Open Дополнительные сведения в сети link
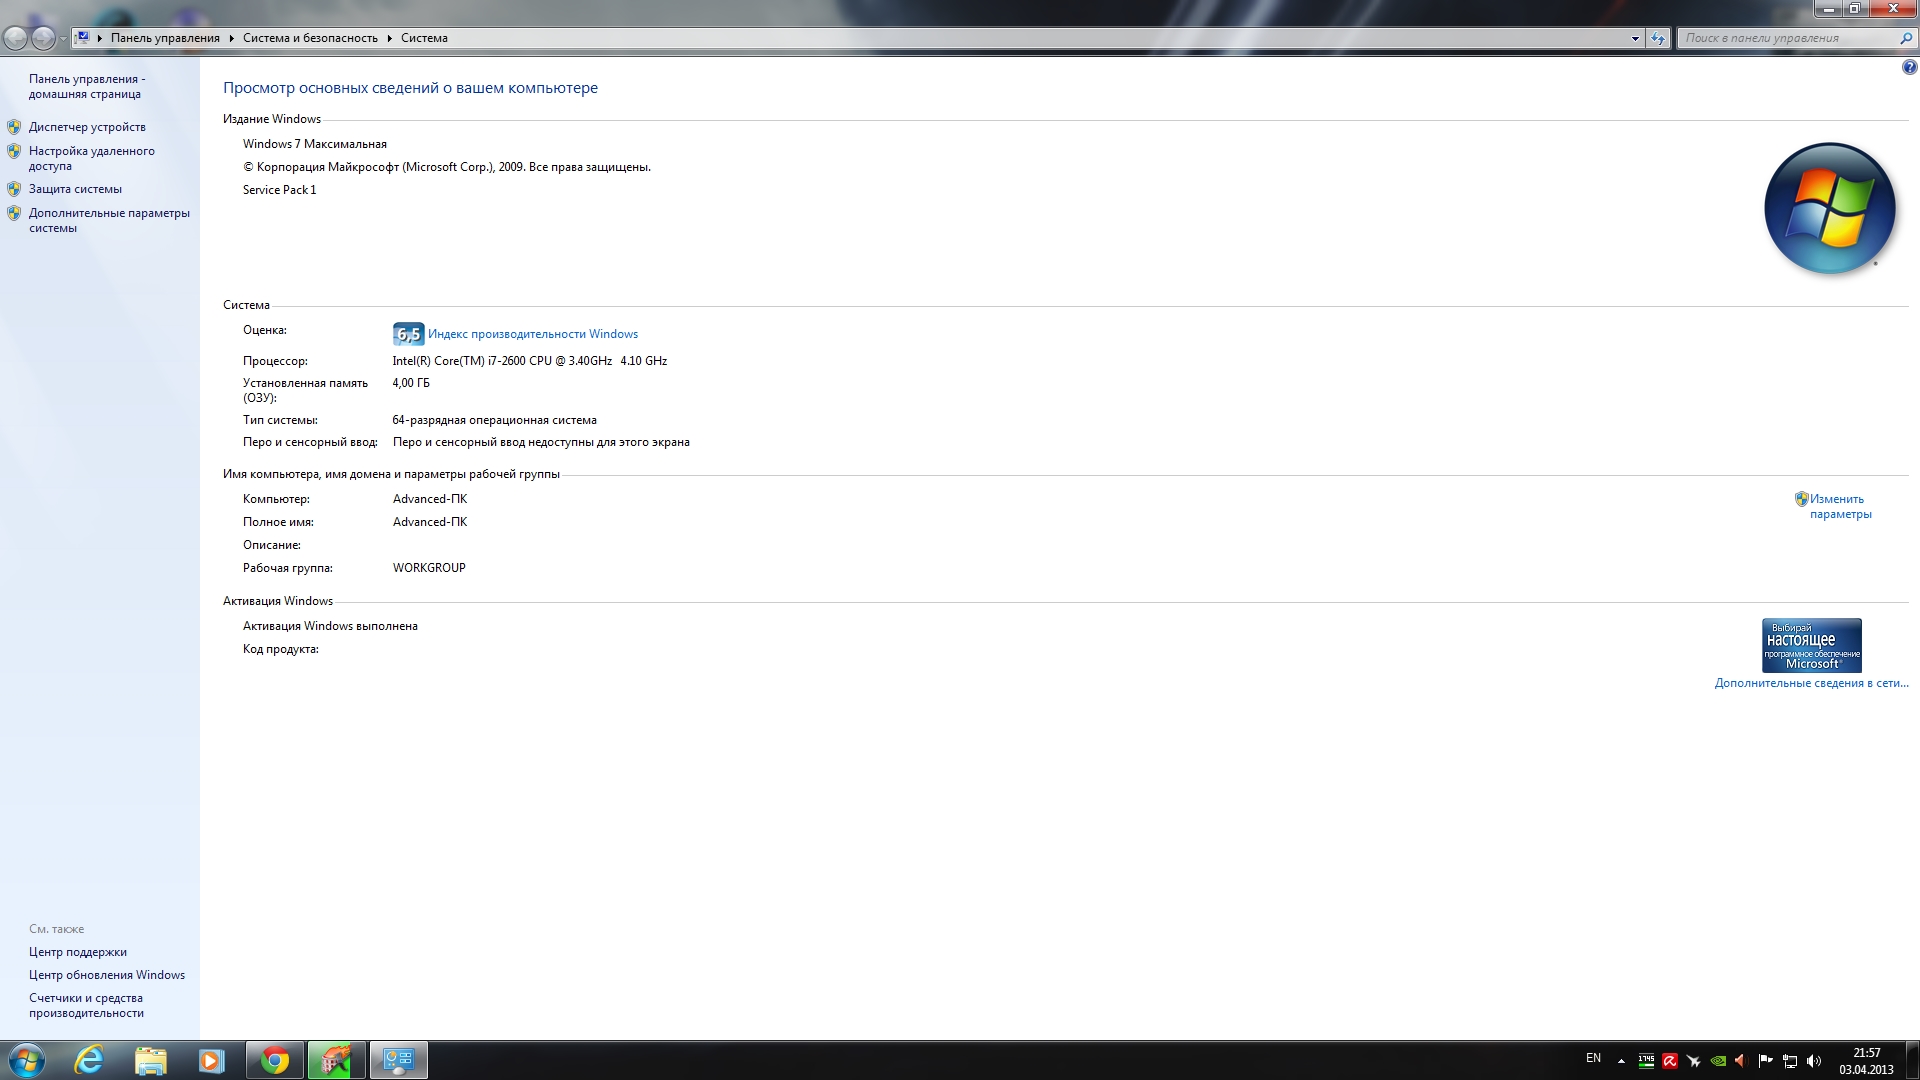 (x=1811, y=683)
